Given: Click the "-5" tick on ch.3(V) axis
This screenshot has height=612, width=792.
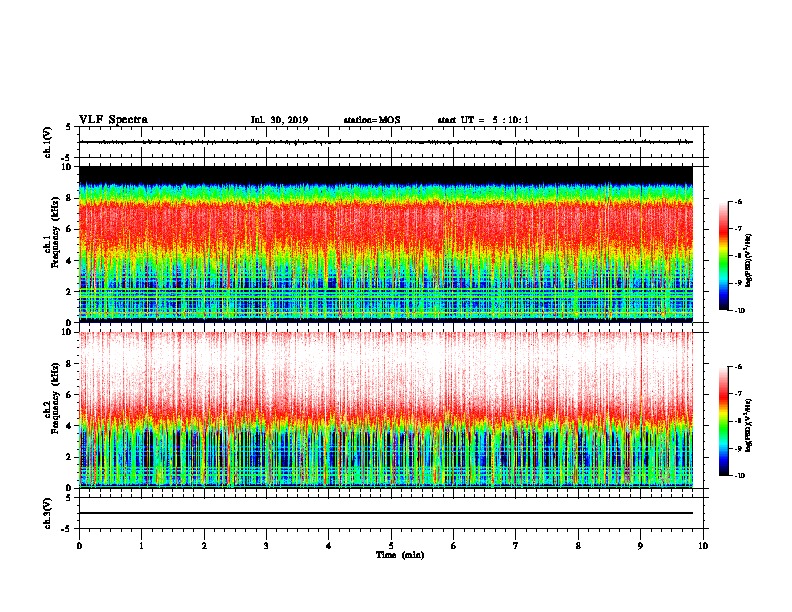Looking at the screenshot, I should pos(66,529).
